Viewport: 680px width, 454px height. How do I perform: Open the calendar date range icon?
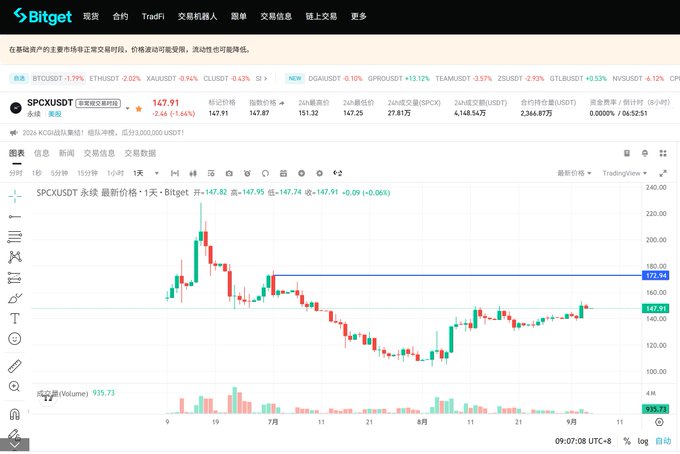pos(283,173)
